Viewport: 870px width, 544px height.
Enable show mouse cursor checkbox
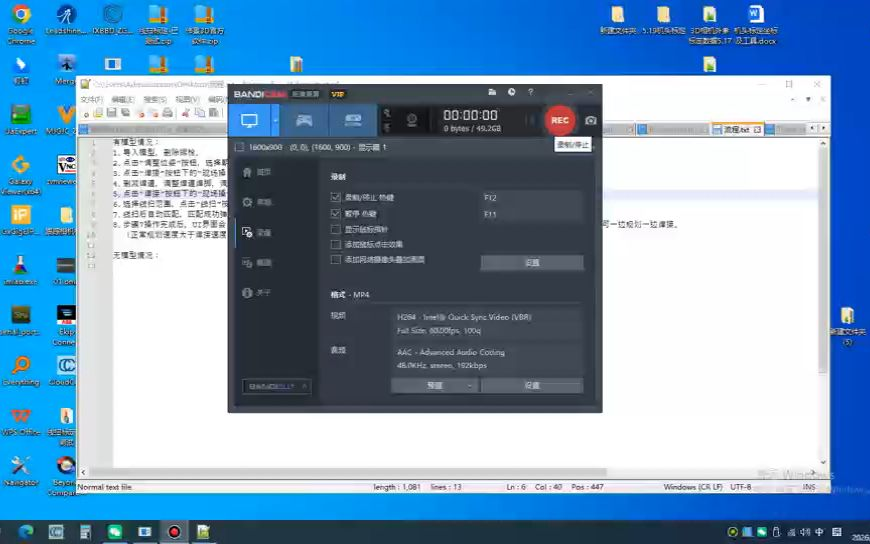[x=335, y=229]
